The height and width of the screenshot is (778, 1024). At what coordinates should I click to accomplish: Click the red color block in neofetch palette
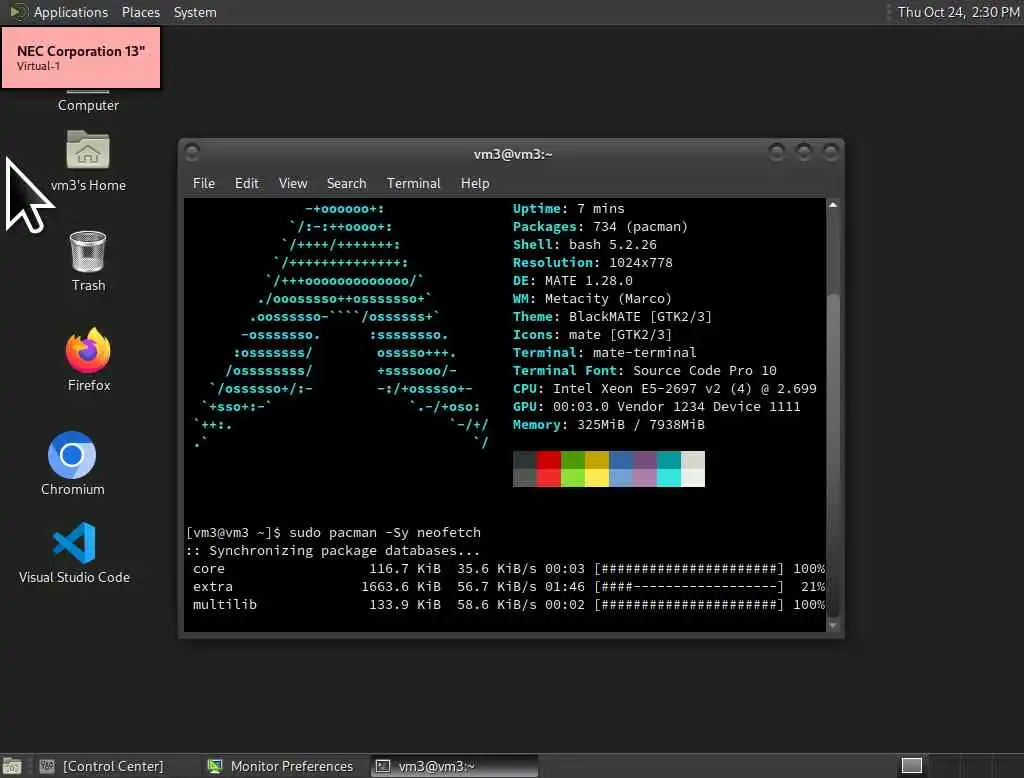pos(549,468)
